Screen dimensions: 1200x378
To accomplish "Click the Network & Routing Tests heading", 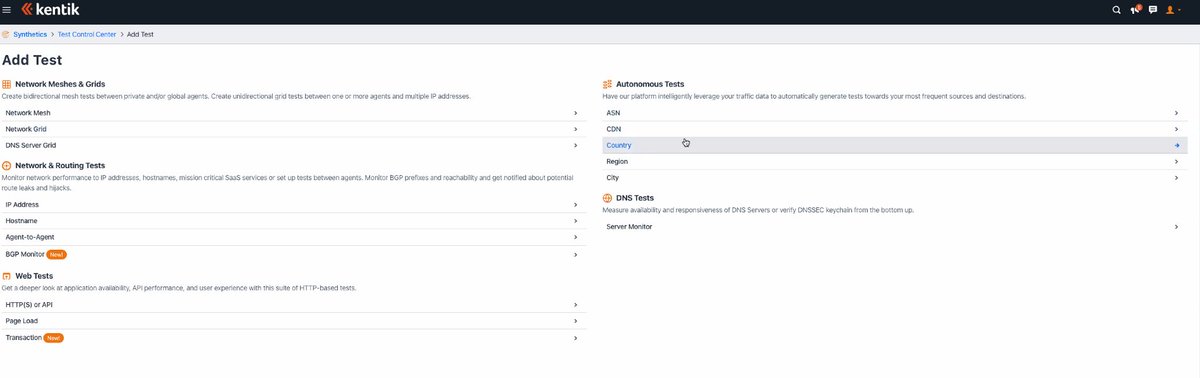I will [60, 165].
